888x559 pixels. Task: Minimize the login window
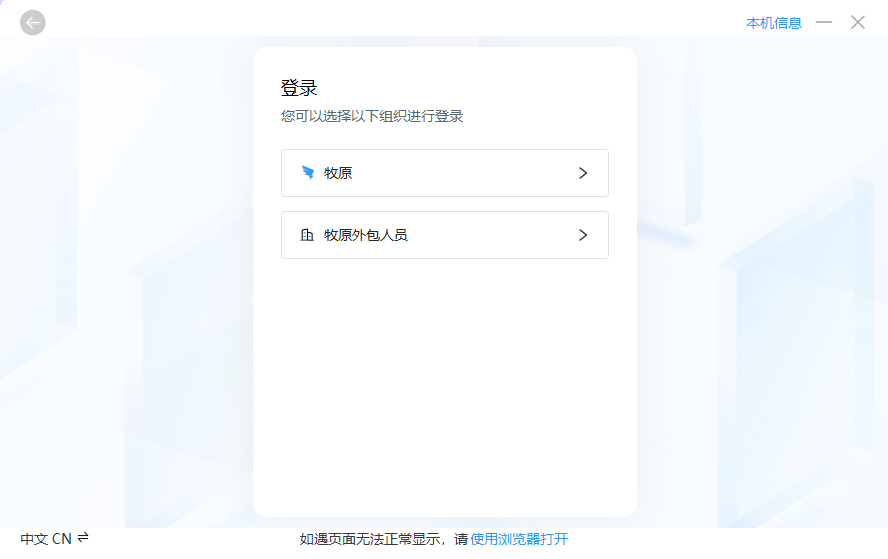pyautogui.click(x=824, y=22)
